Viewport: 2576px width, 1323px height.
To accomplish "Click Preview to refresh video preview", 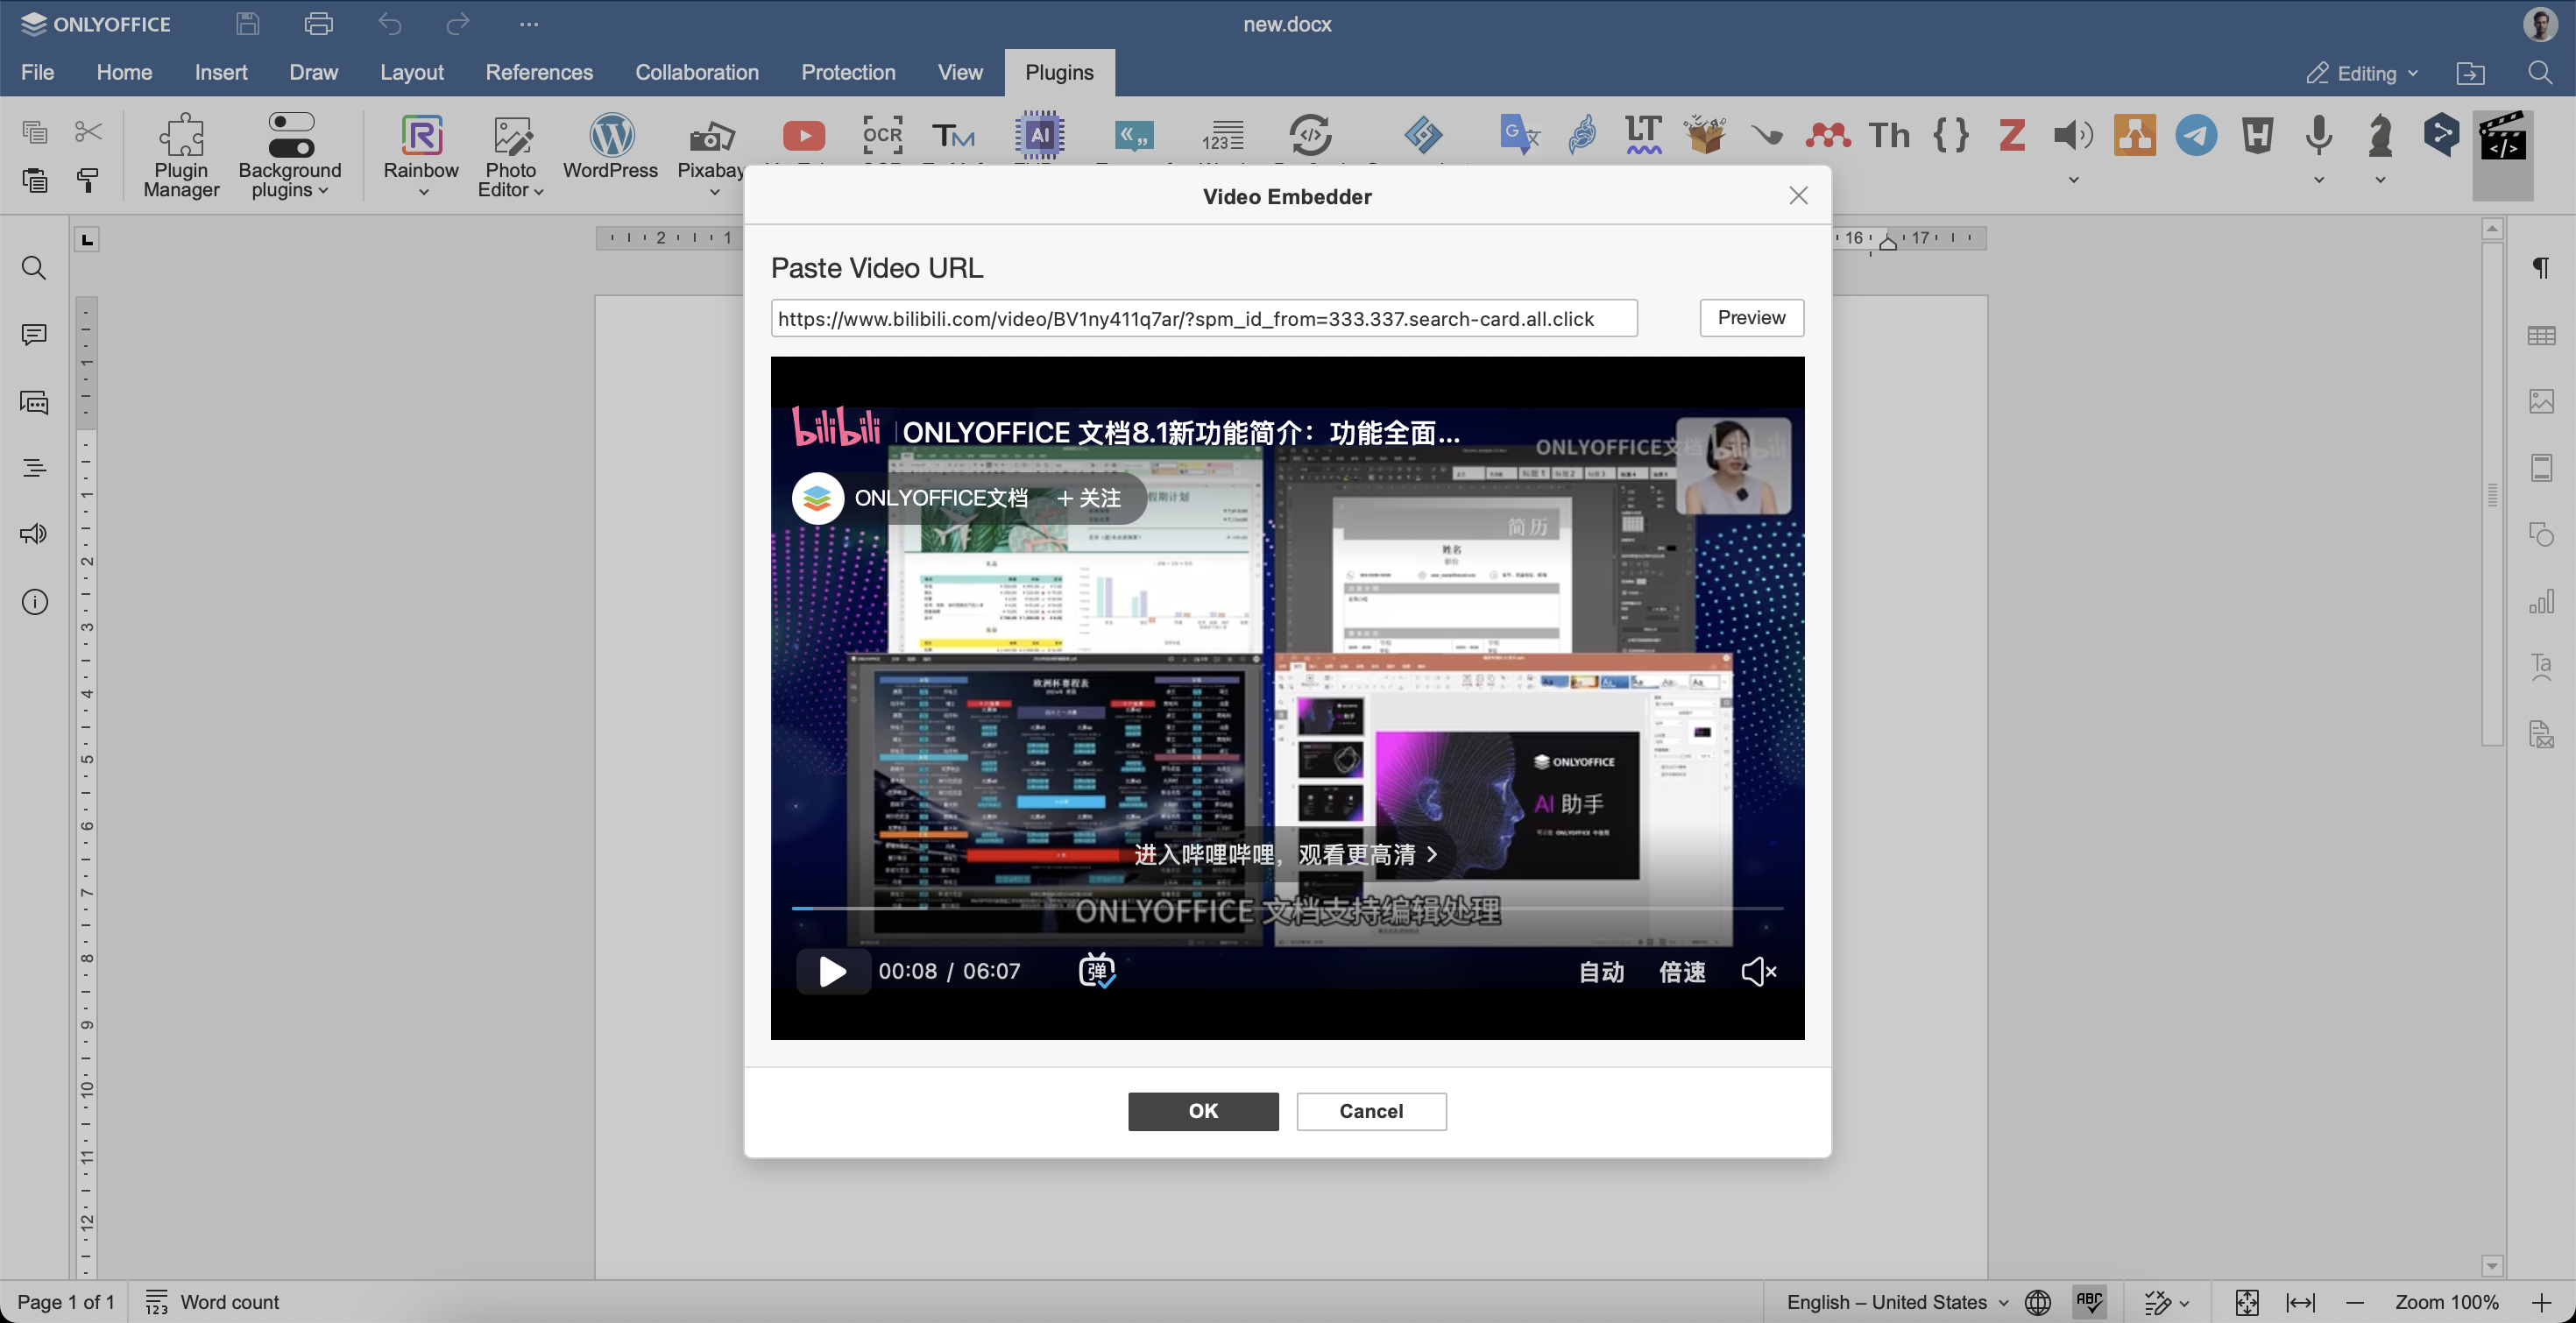I will click(1752, 317).
